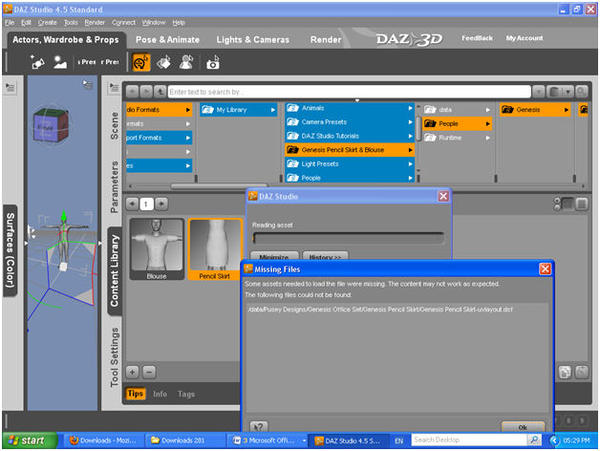Viewport: 600px width, 451px height.
Task: Open the folder filter dropdown next to search
Action: click(560, 92)
